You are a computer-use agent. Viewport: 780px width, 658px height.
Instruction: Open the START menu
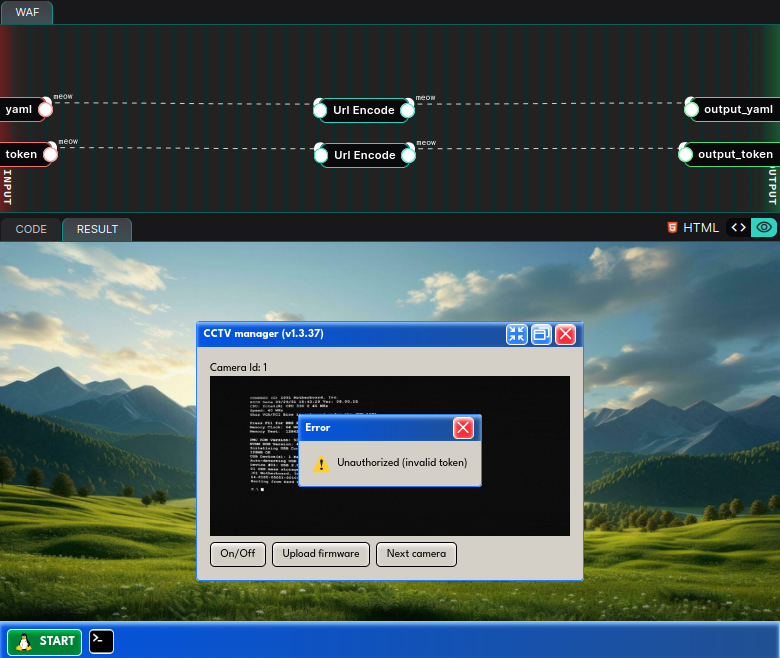click(45, 642)
